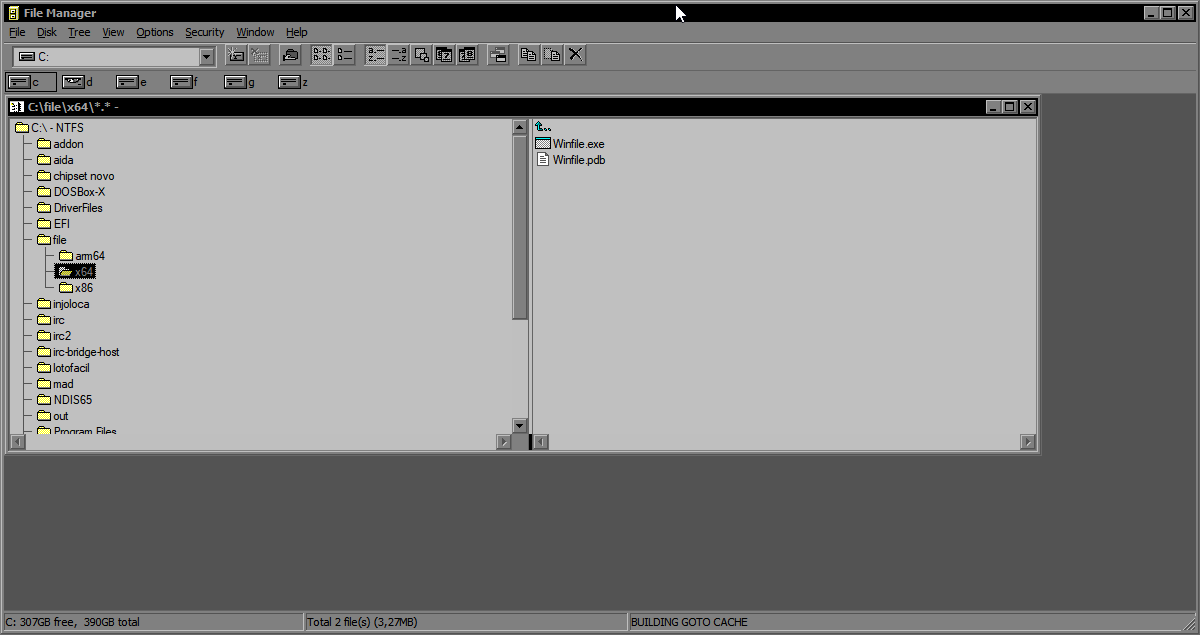The height and width of the screenshot is (635, 1200).
Task: Click the Disconnect Network Drive toolbar icon
Action: pos(259,56)
